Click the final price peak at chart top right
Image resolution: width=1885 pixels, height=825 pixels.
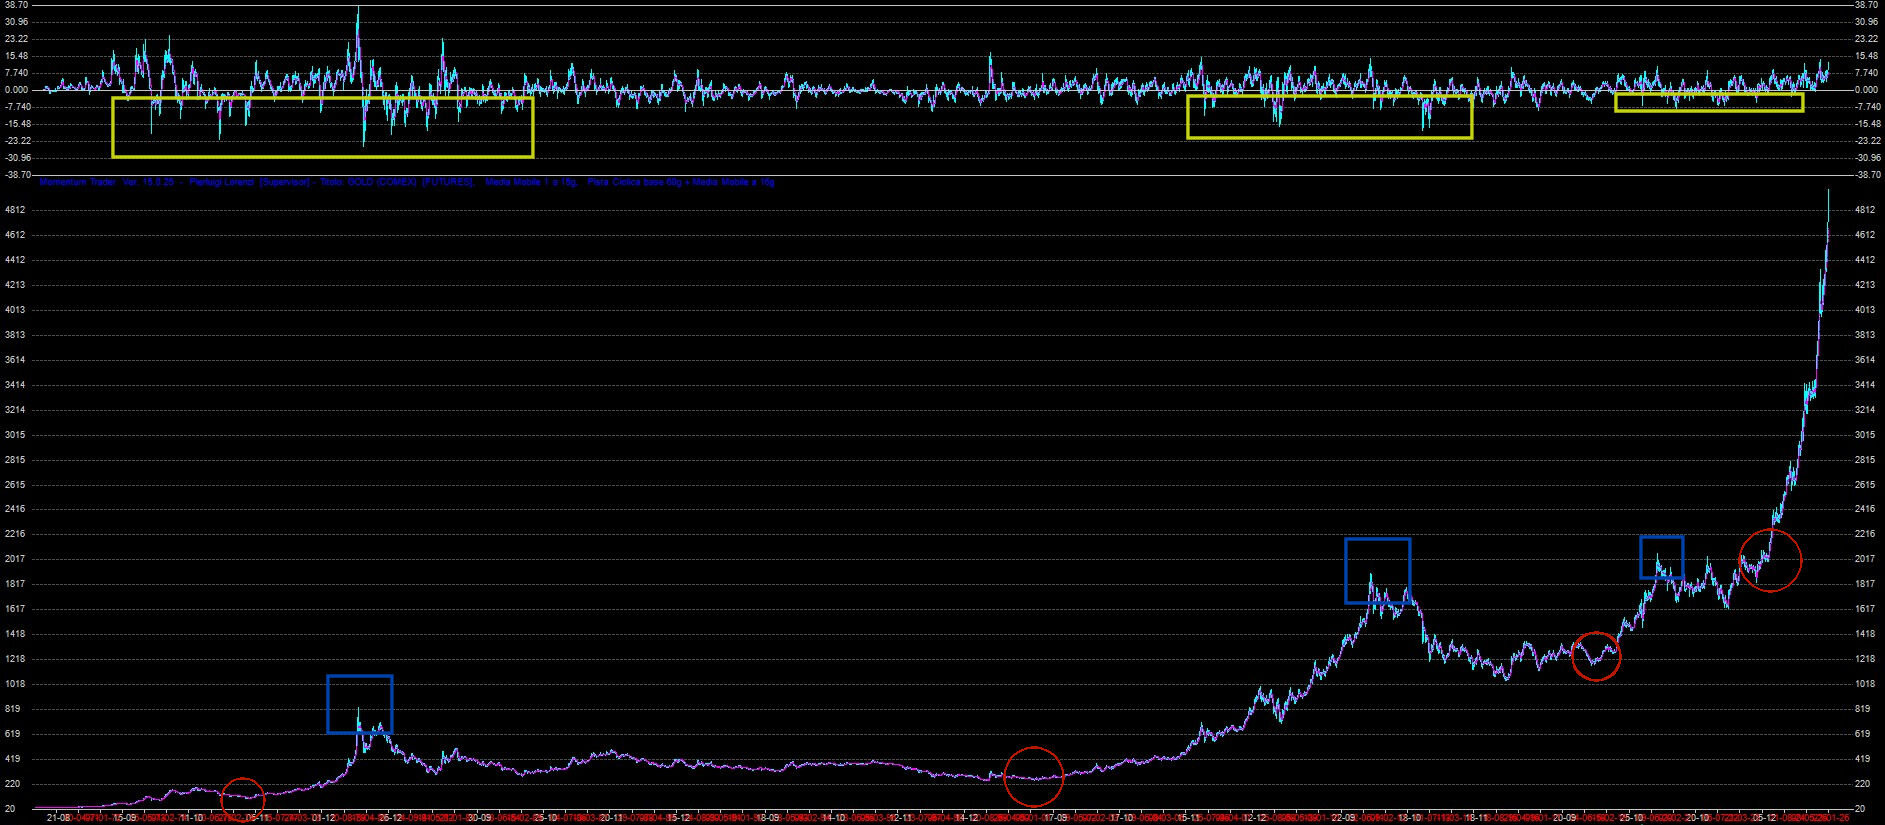pyautogui.click(x=1829, y=192)
